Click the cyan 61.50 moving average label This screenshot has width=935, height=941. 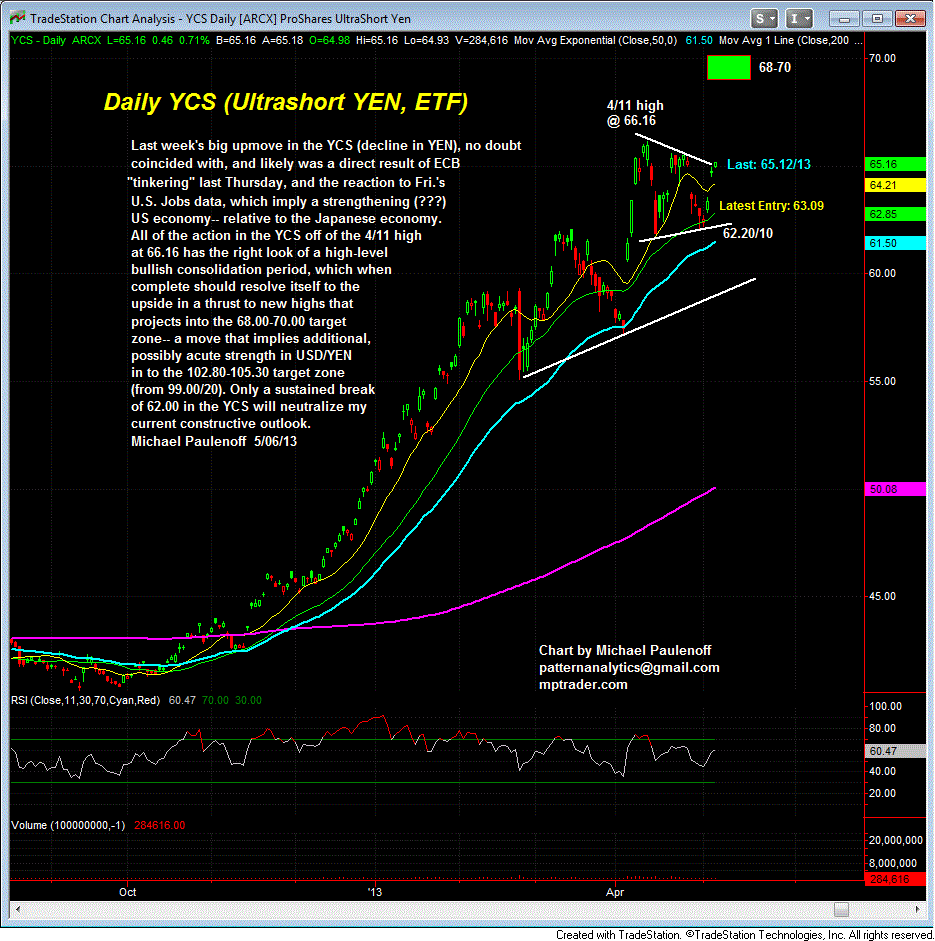point(895,243)
